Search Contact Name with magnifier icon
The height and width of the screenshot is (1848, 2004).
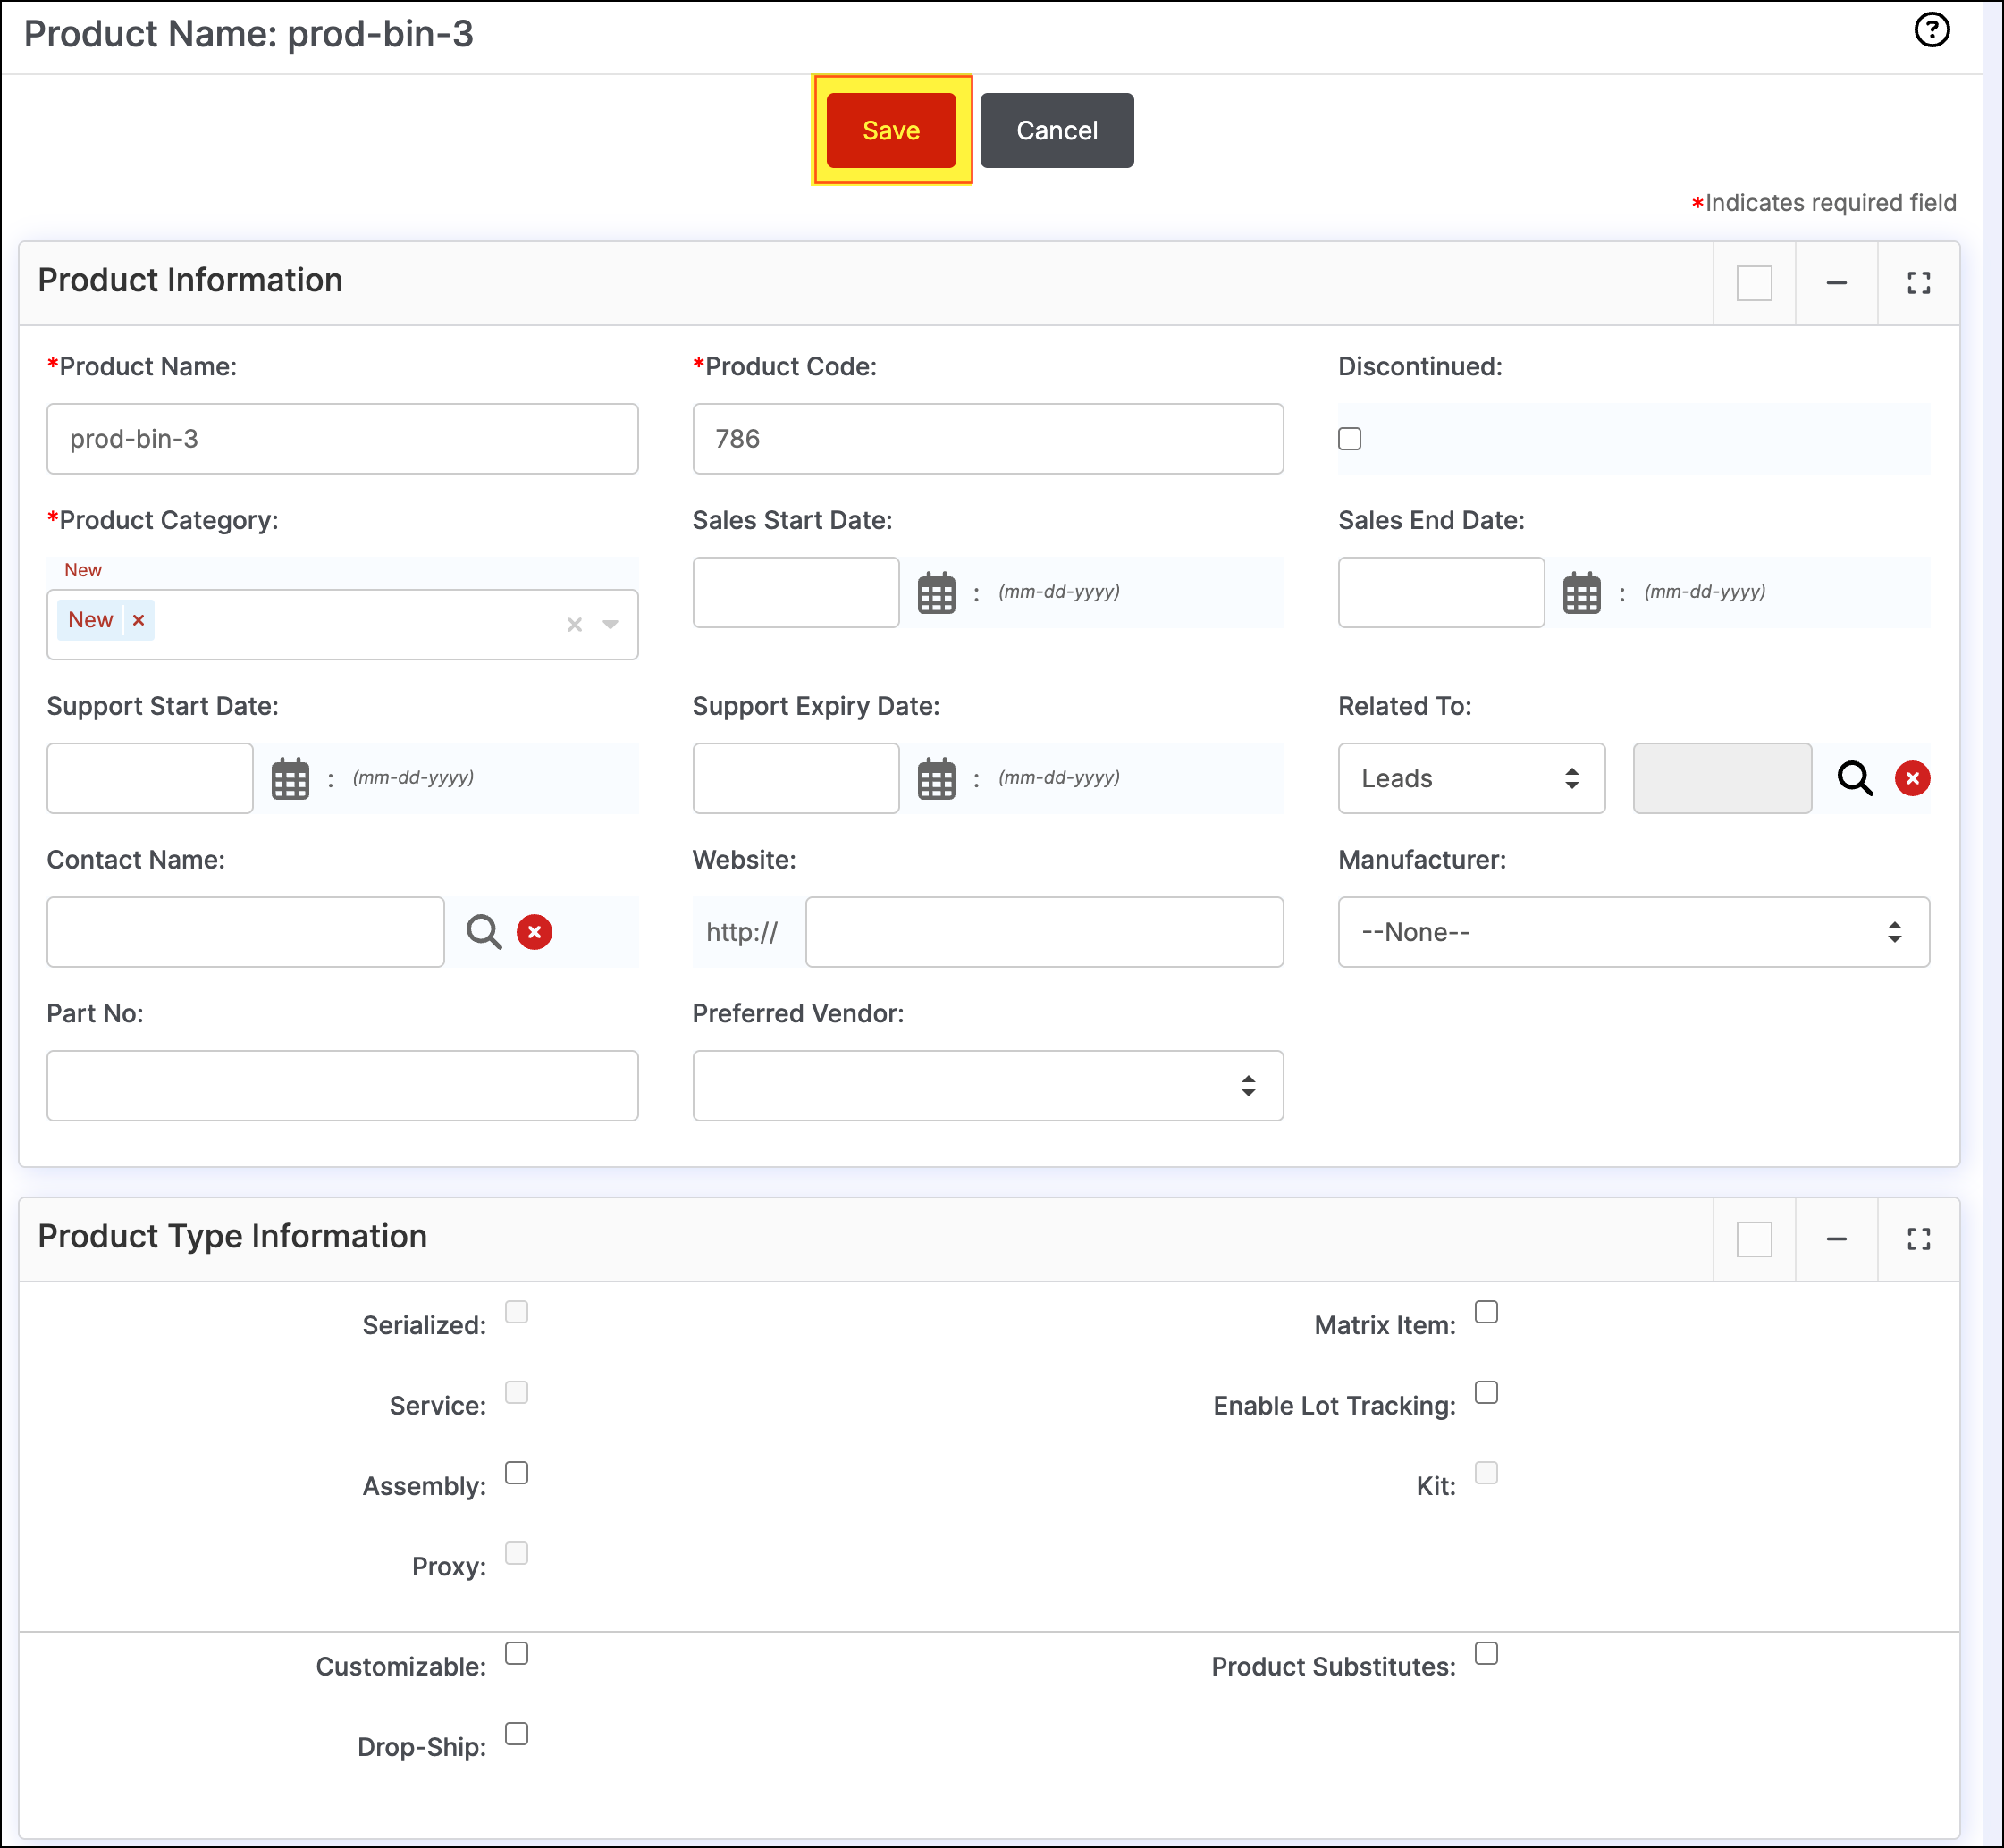pos(484,932)
